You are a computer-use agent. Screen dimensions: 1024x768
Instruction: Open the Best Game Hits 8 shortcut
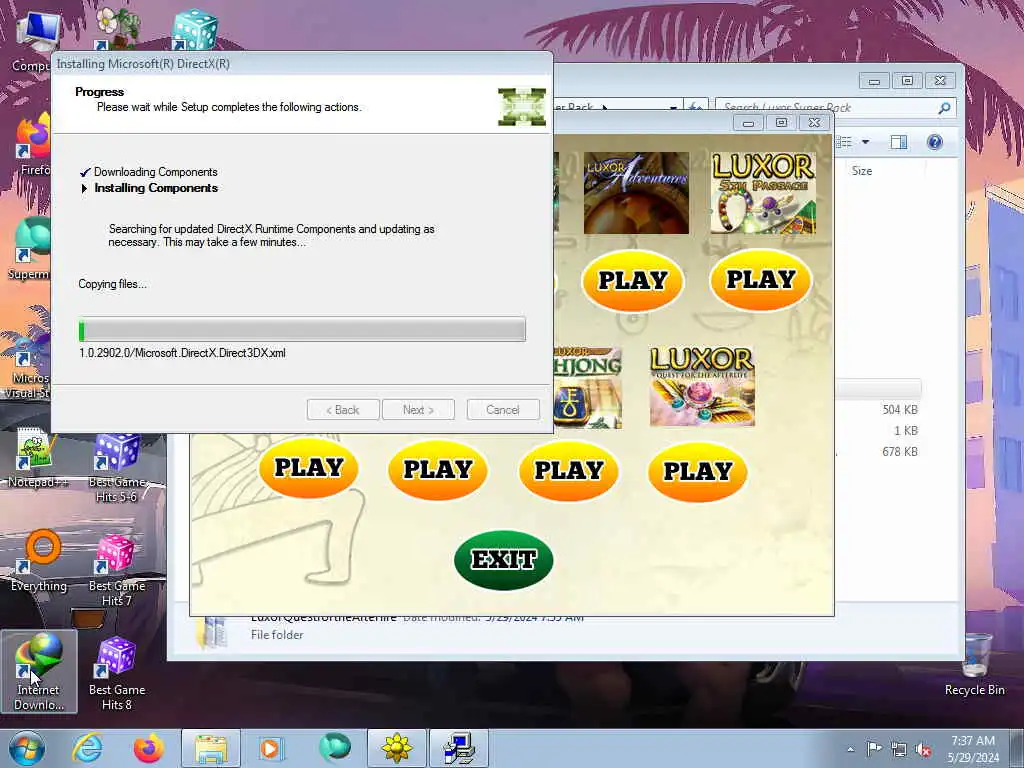pos(116,673)
